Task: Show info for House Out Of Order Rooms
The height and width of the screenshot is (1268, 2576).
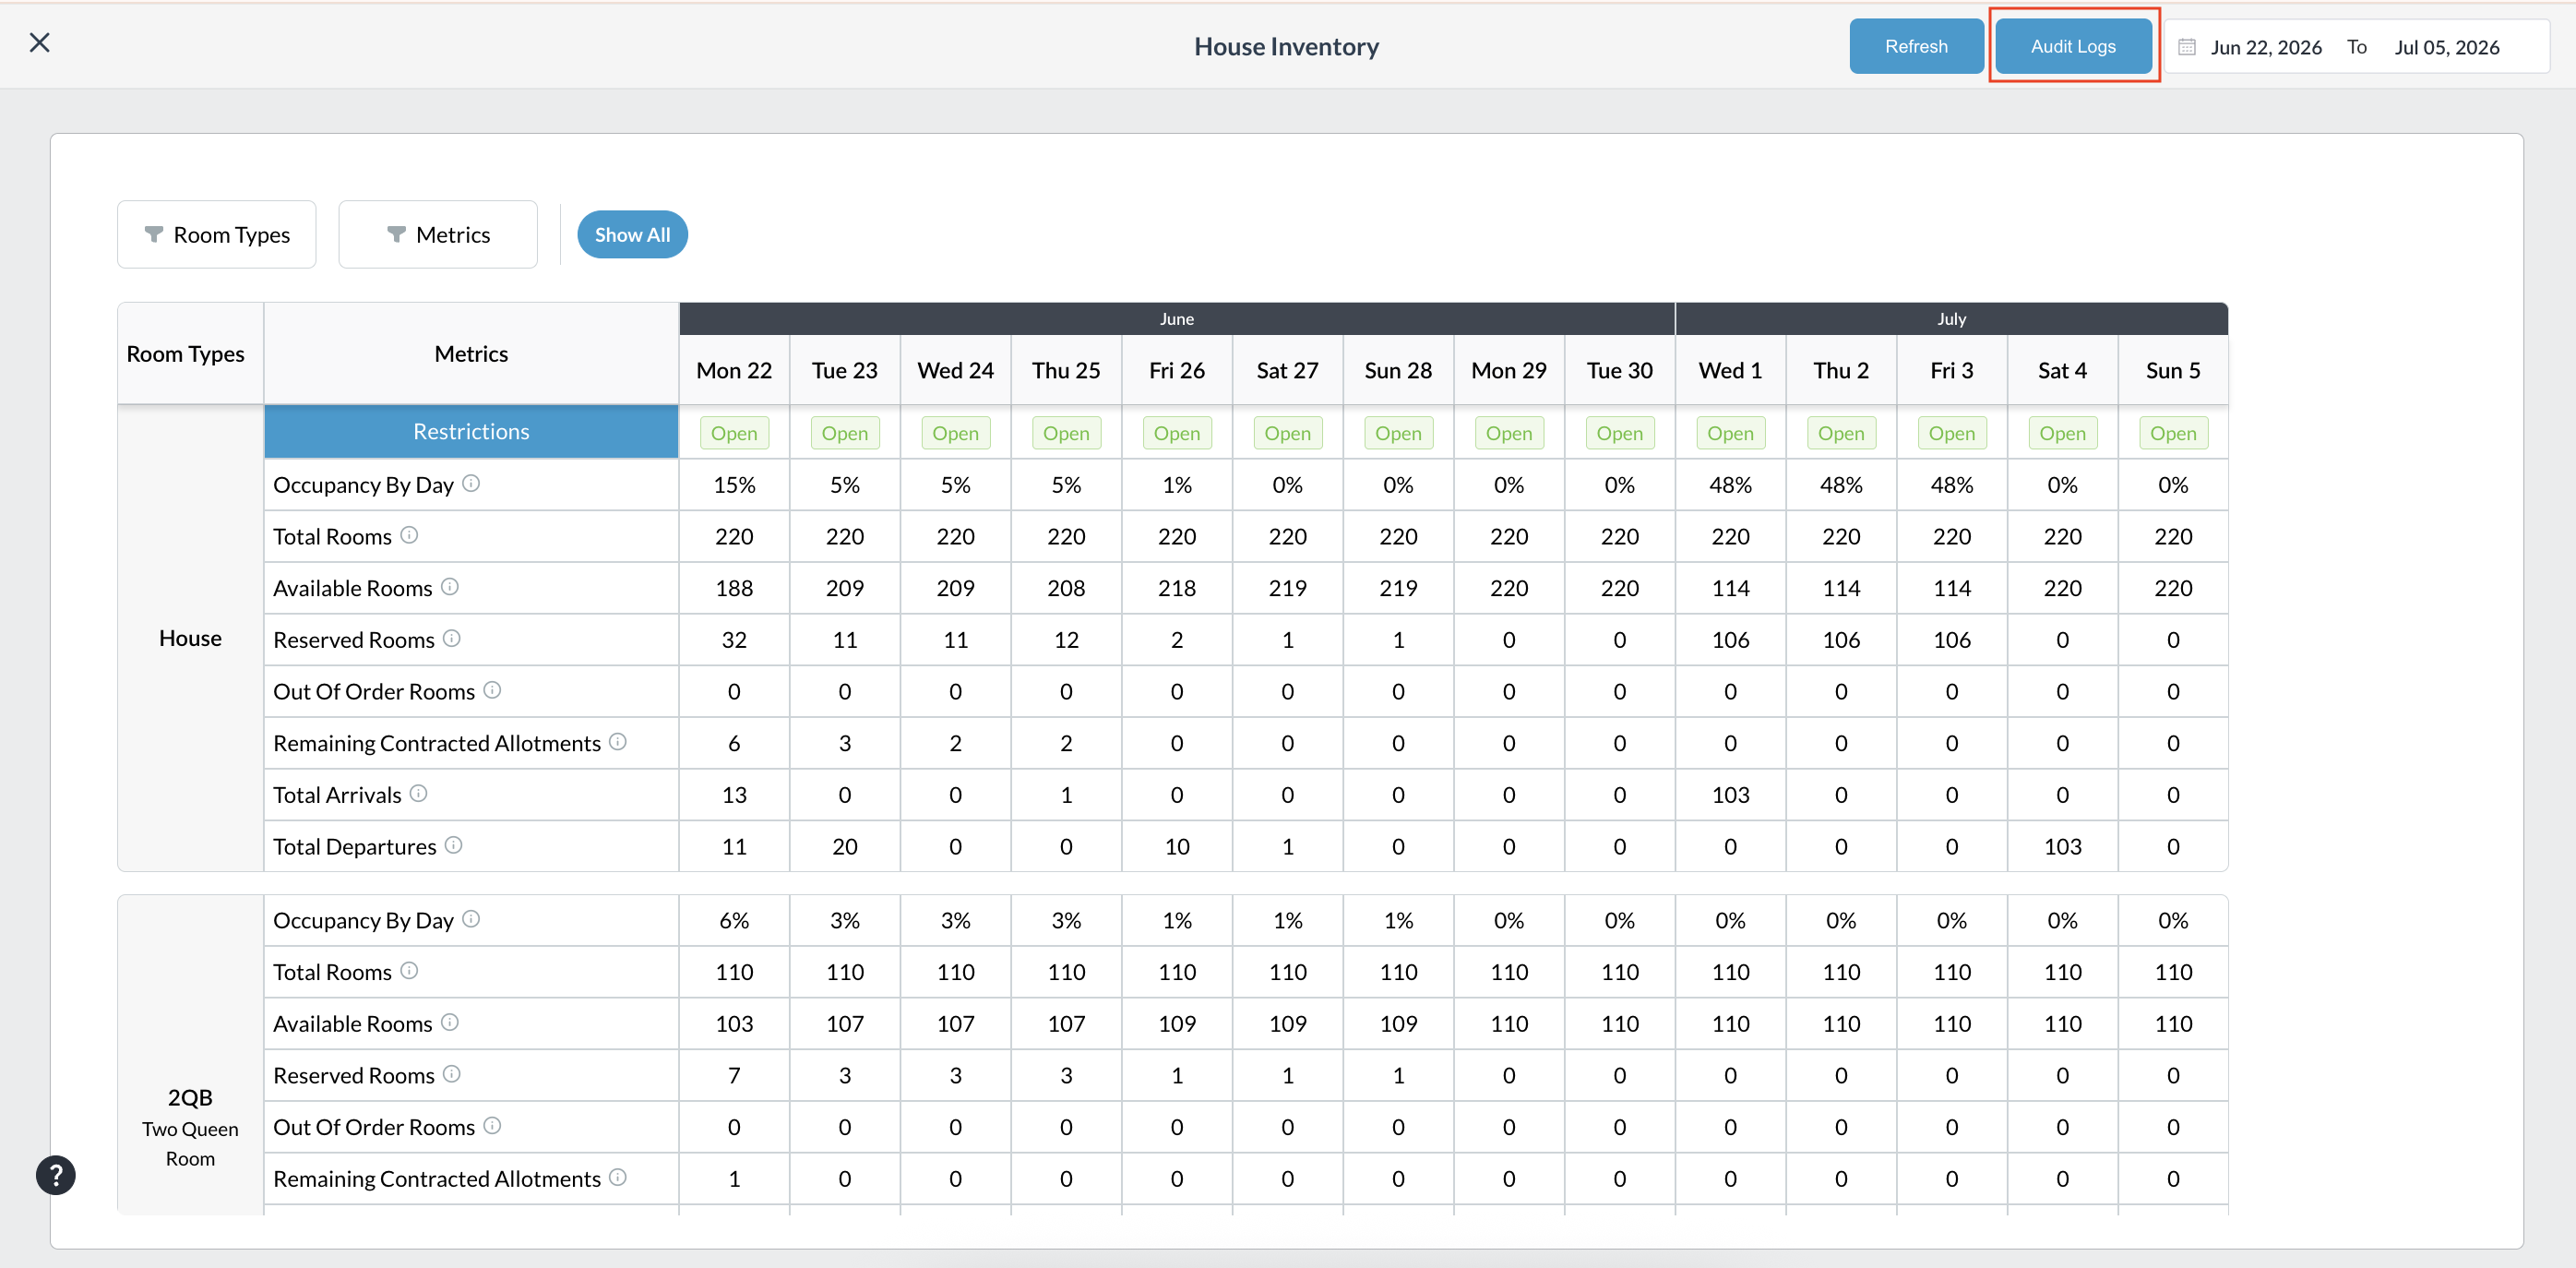Action: 492,690
